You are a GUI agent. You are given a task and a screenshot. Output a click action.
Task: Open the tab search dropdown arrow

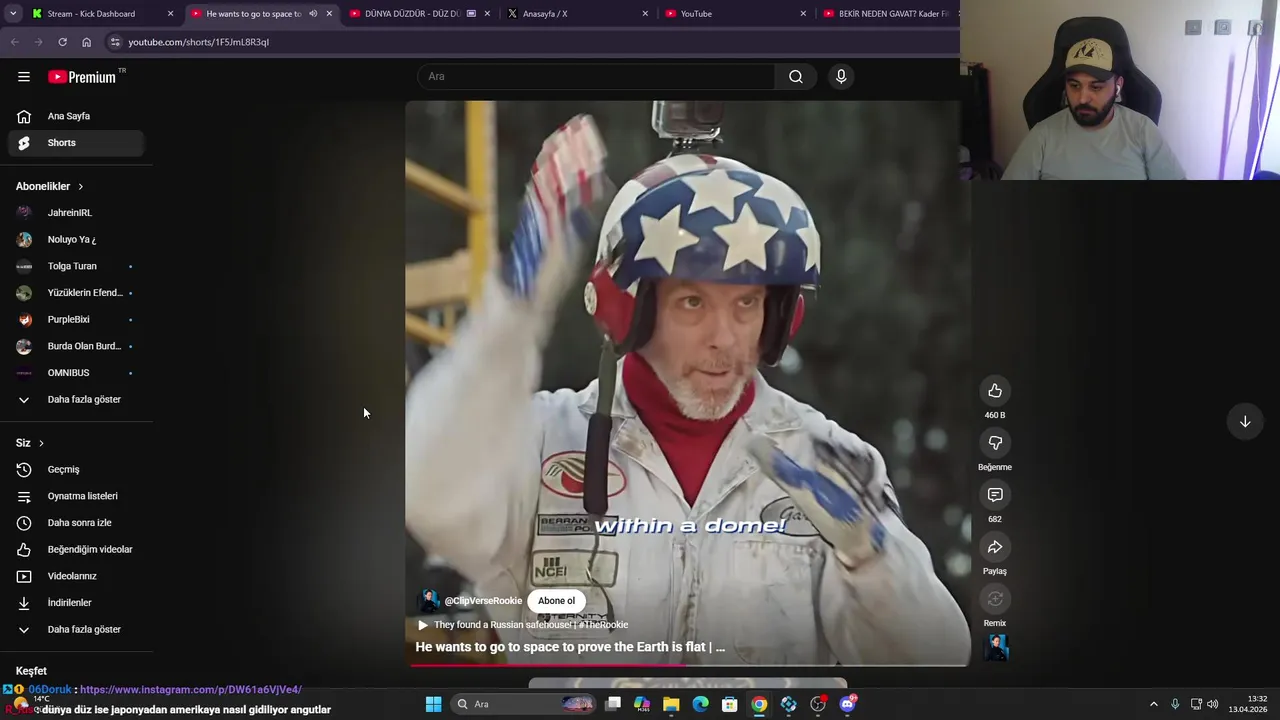tap(12, 14)
